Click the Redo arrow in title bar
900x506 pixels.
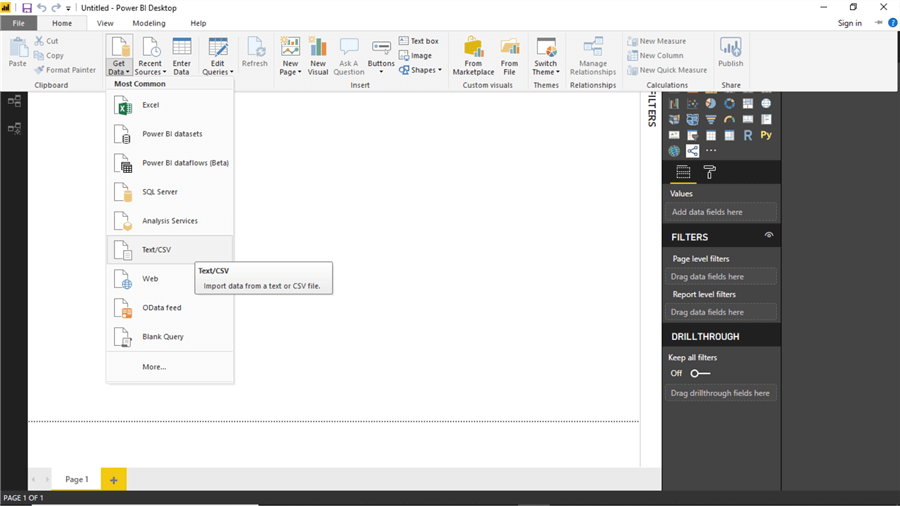click(56, 8)
